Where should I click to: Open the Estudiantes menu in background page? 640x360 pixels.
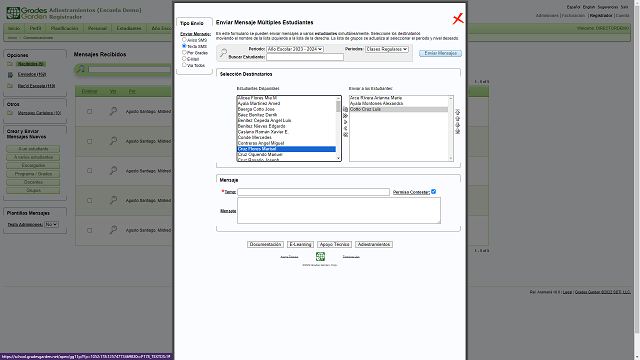tap(129, 28)
